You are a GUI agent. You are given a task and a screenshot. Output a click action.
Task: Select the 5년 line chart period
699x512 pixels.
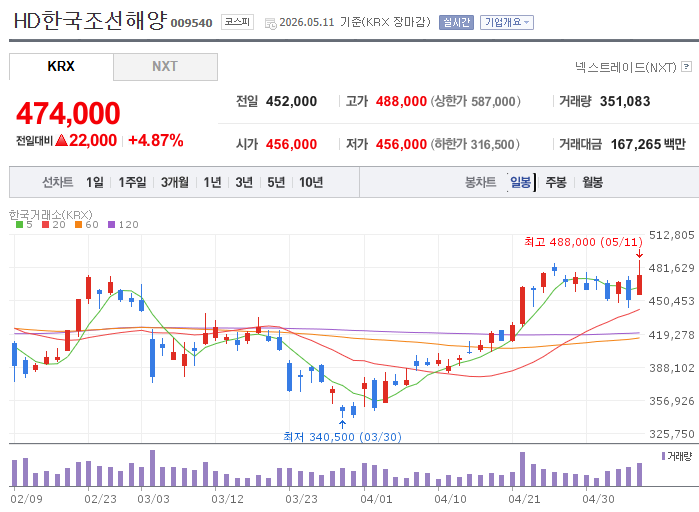[276, 182]
